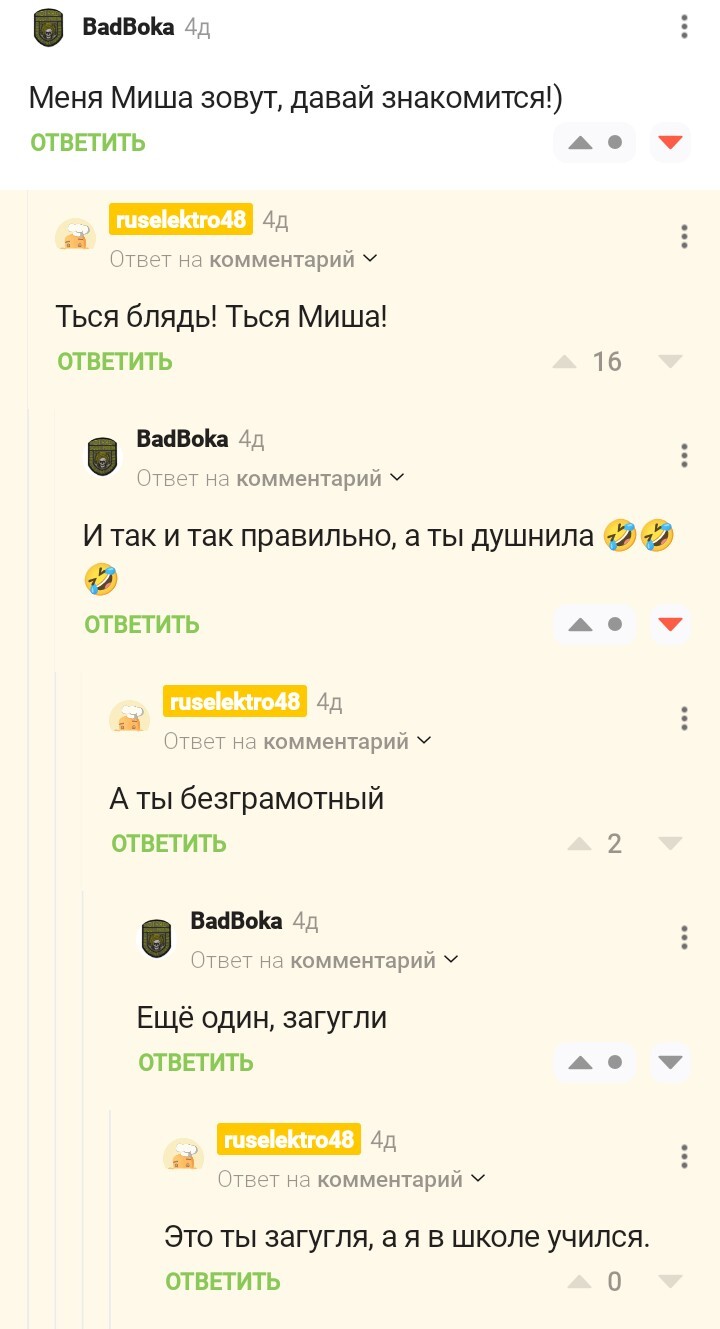
Task: Upvote the 'Меня Миша зовут' comment
Action: (x=581, y=143)
